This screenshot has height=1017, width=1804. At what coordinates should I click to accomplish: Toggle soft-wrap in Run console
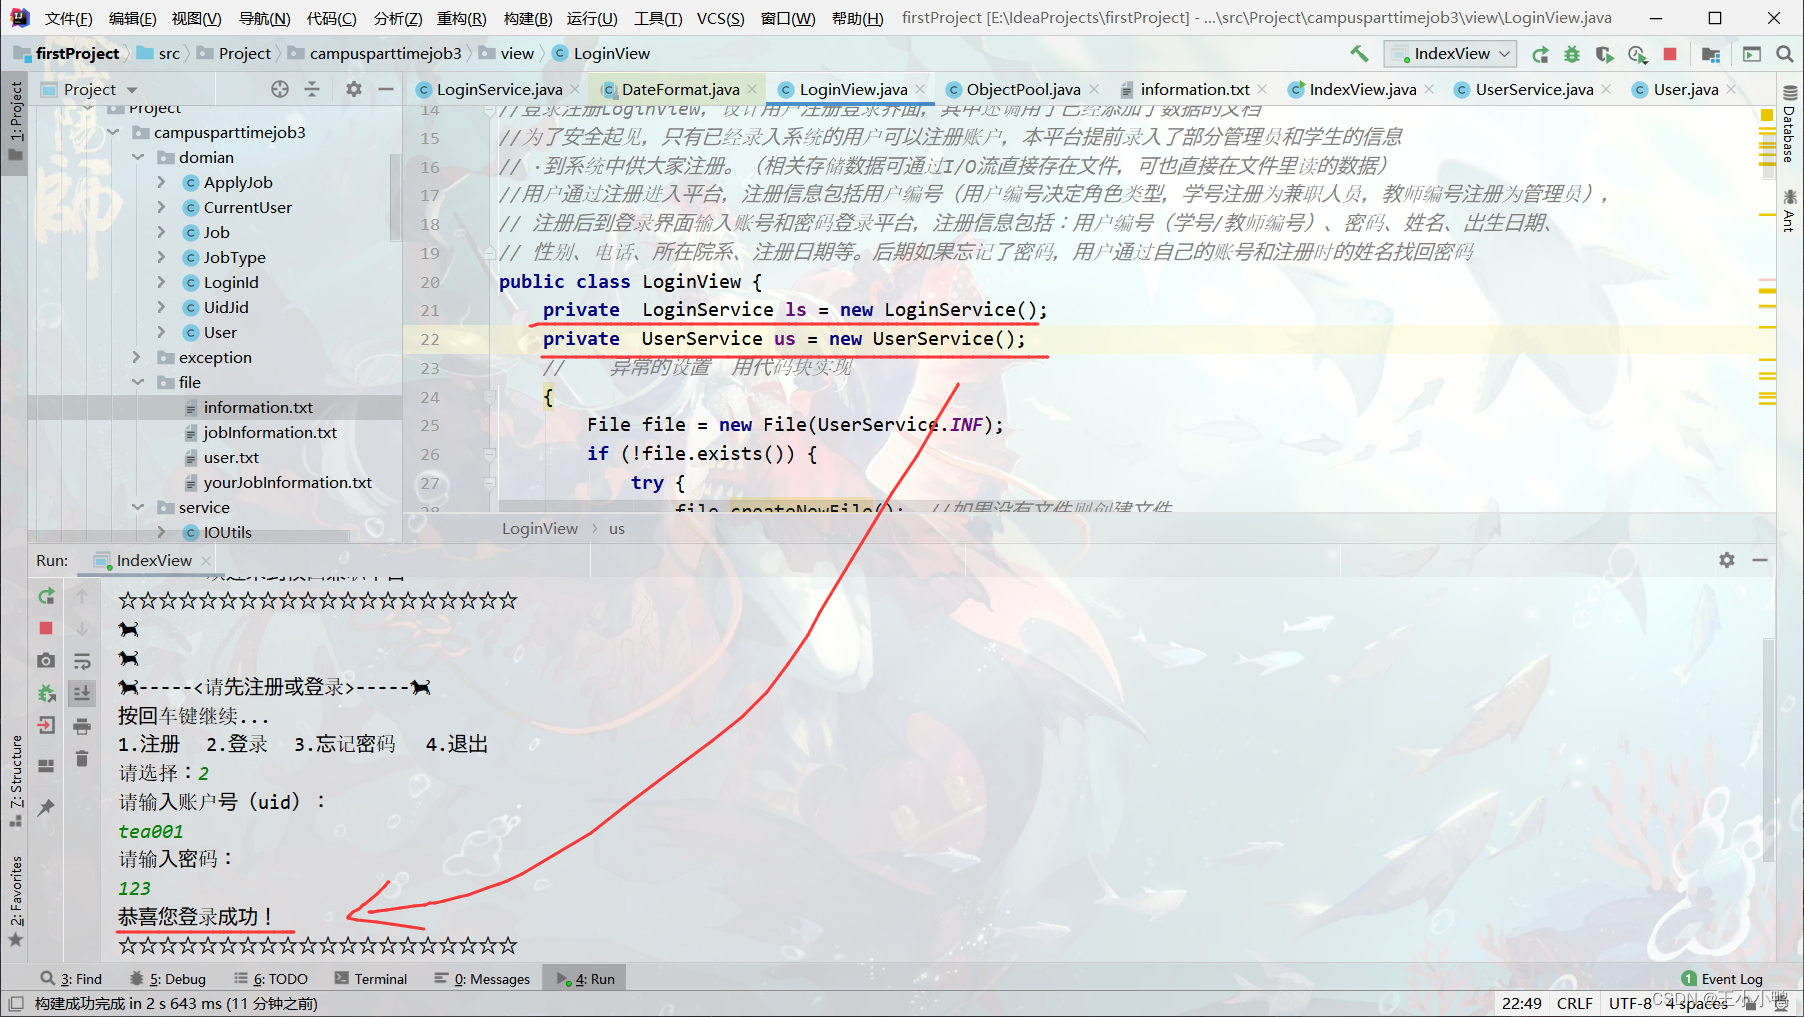coord(82,660)
